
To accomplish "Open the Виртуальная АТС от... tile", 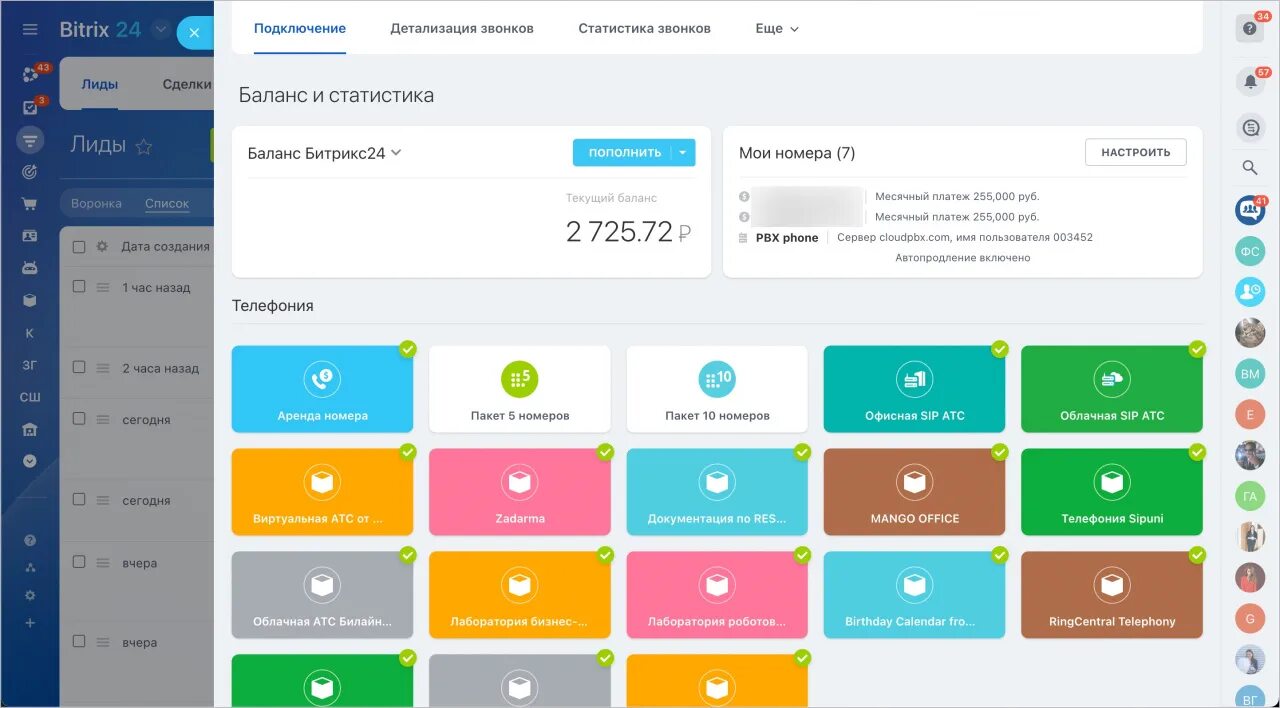I will point(322,492).
